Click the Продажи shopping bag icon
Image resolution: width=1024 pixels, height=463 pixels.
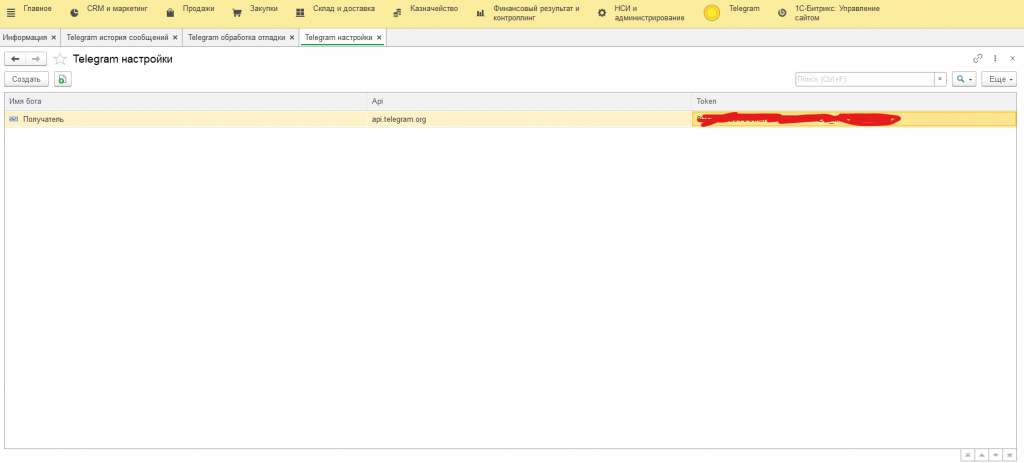coord(170,12)
